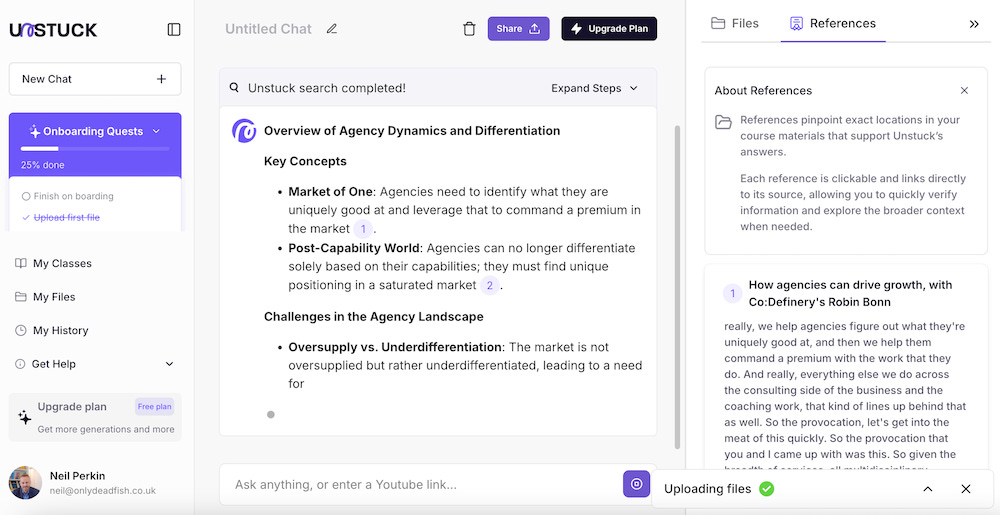Click the Post-Capability World bold term
The image size is (1000, 515).
354,248
